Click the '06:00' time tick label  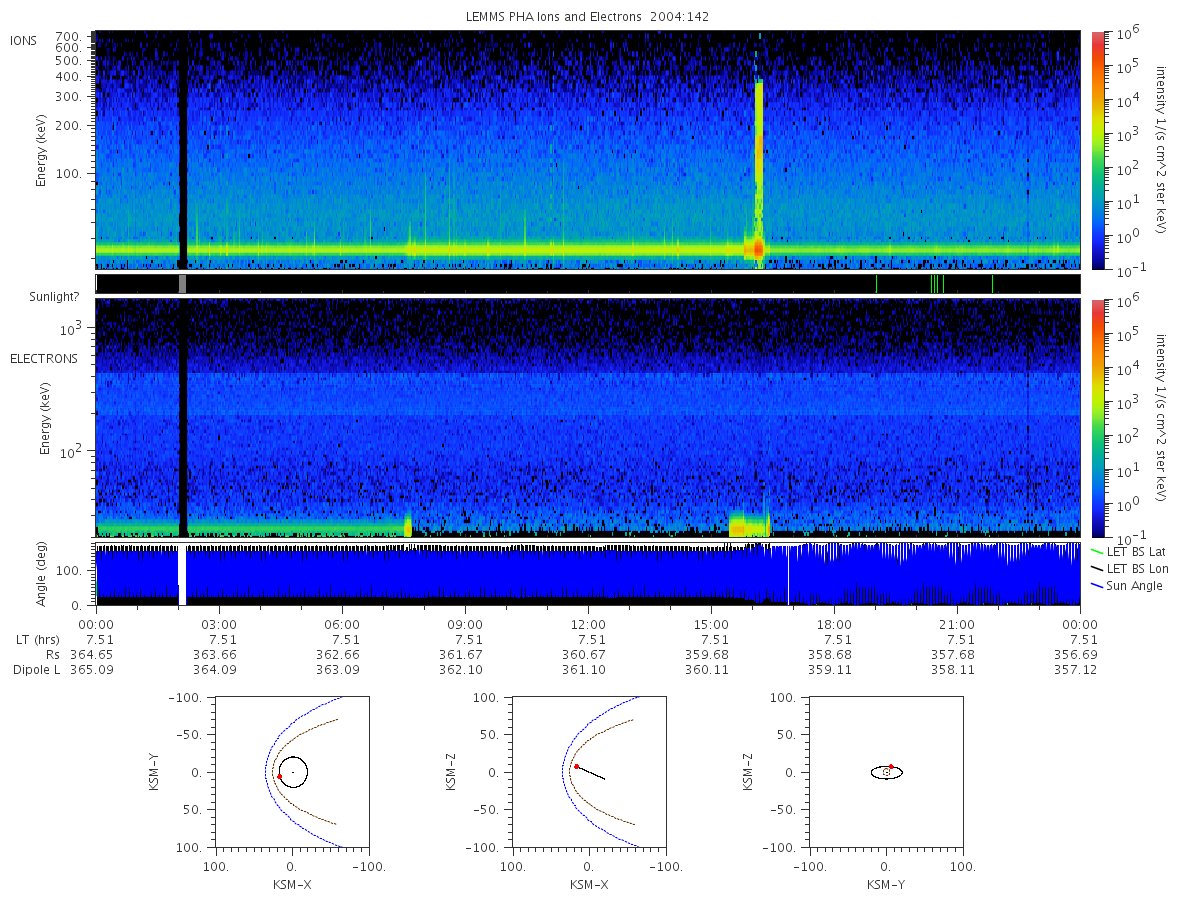tap(342, 624)
